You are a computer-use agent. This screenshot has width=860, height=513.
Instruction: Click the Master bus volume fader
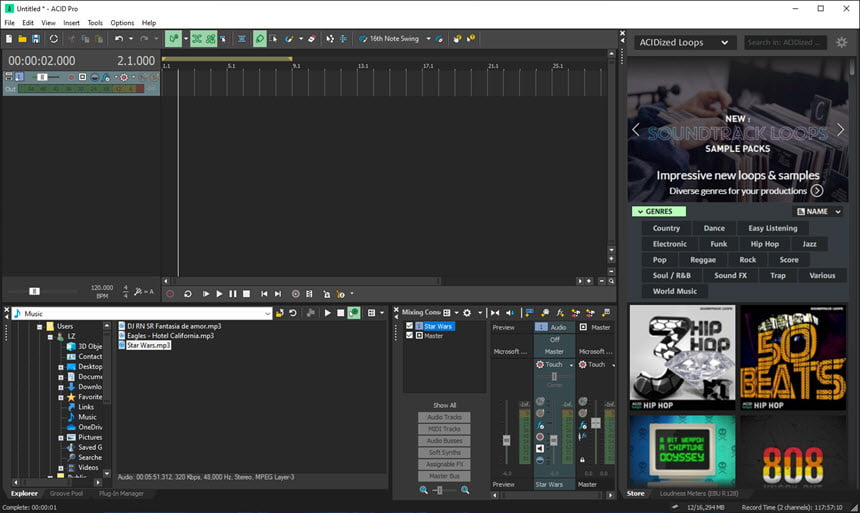(x=596, y=422)
